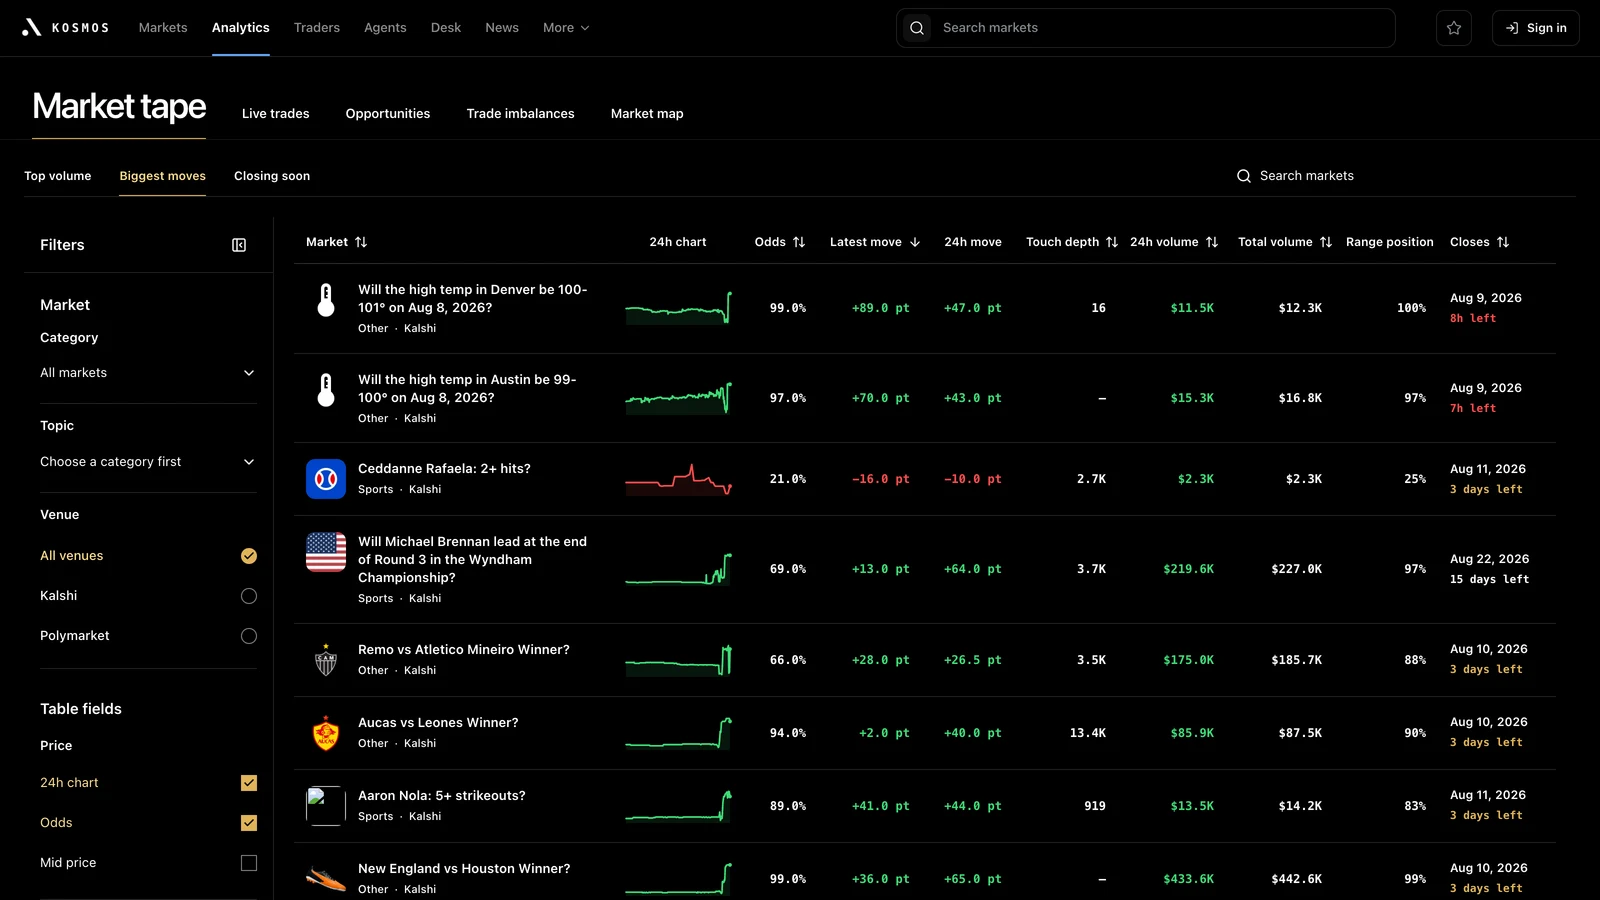Click the Aaron Nola market image
Image resolution: width=1600 pixels, height=900 pixels.
[326, 806]
